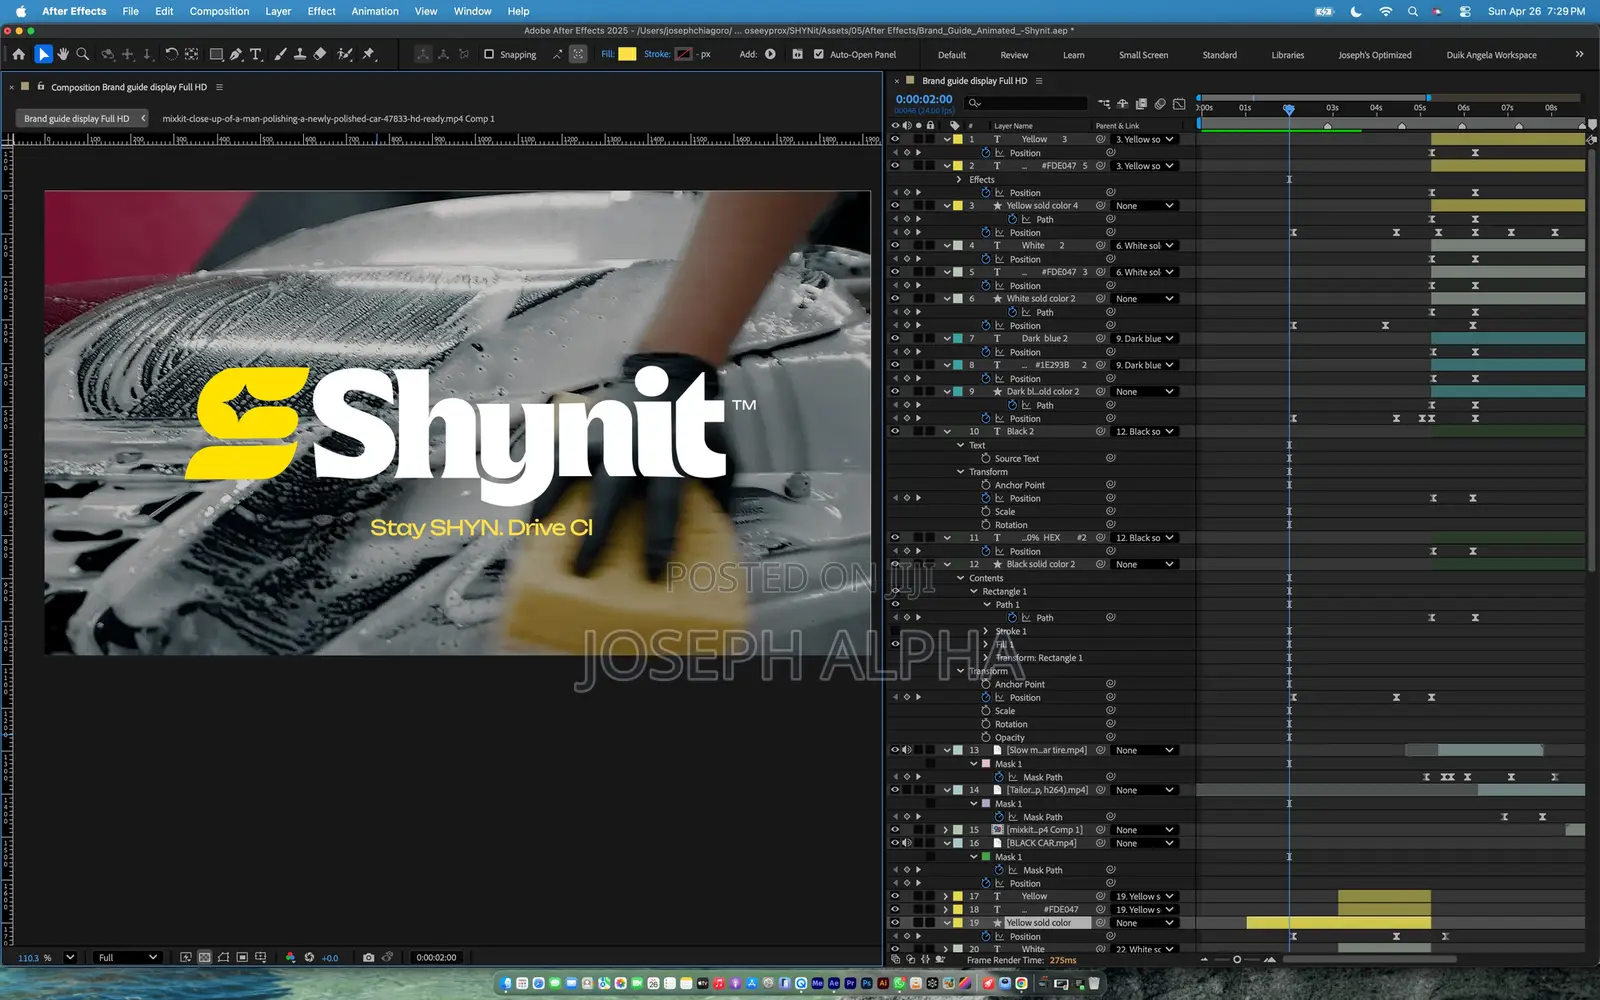Open the viewer resolution Full dropdown
The image size is (1600, 1000).
click(127, 957)
